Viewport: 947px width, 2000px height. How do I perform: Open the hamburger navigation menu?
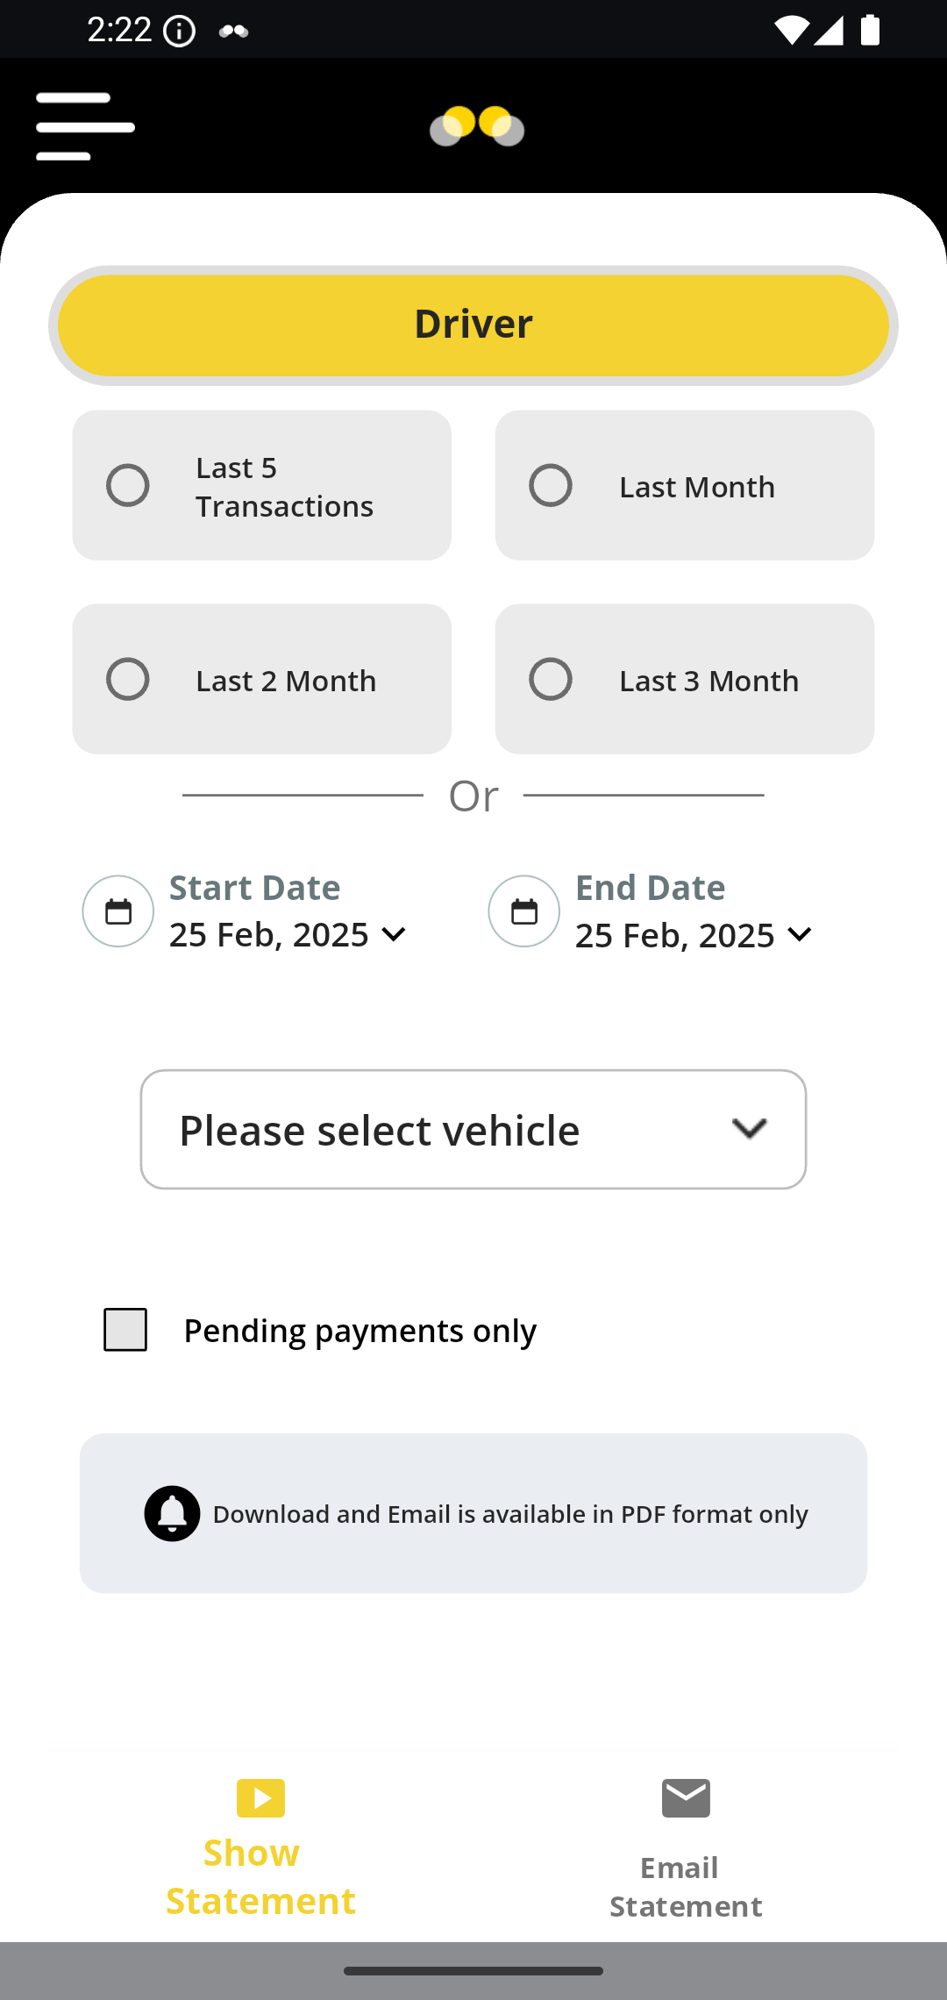85,126
